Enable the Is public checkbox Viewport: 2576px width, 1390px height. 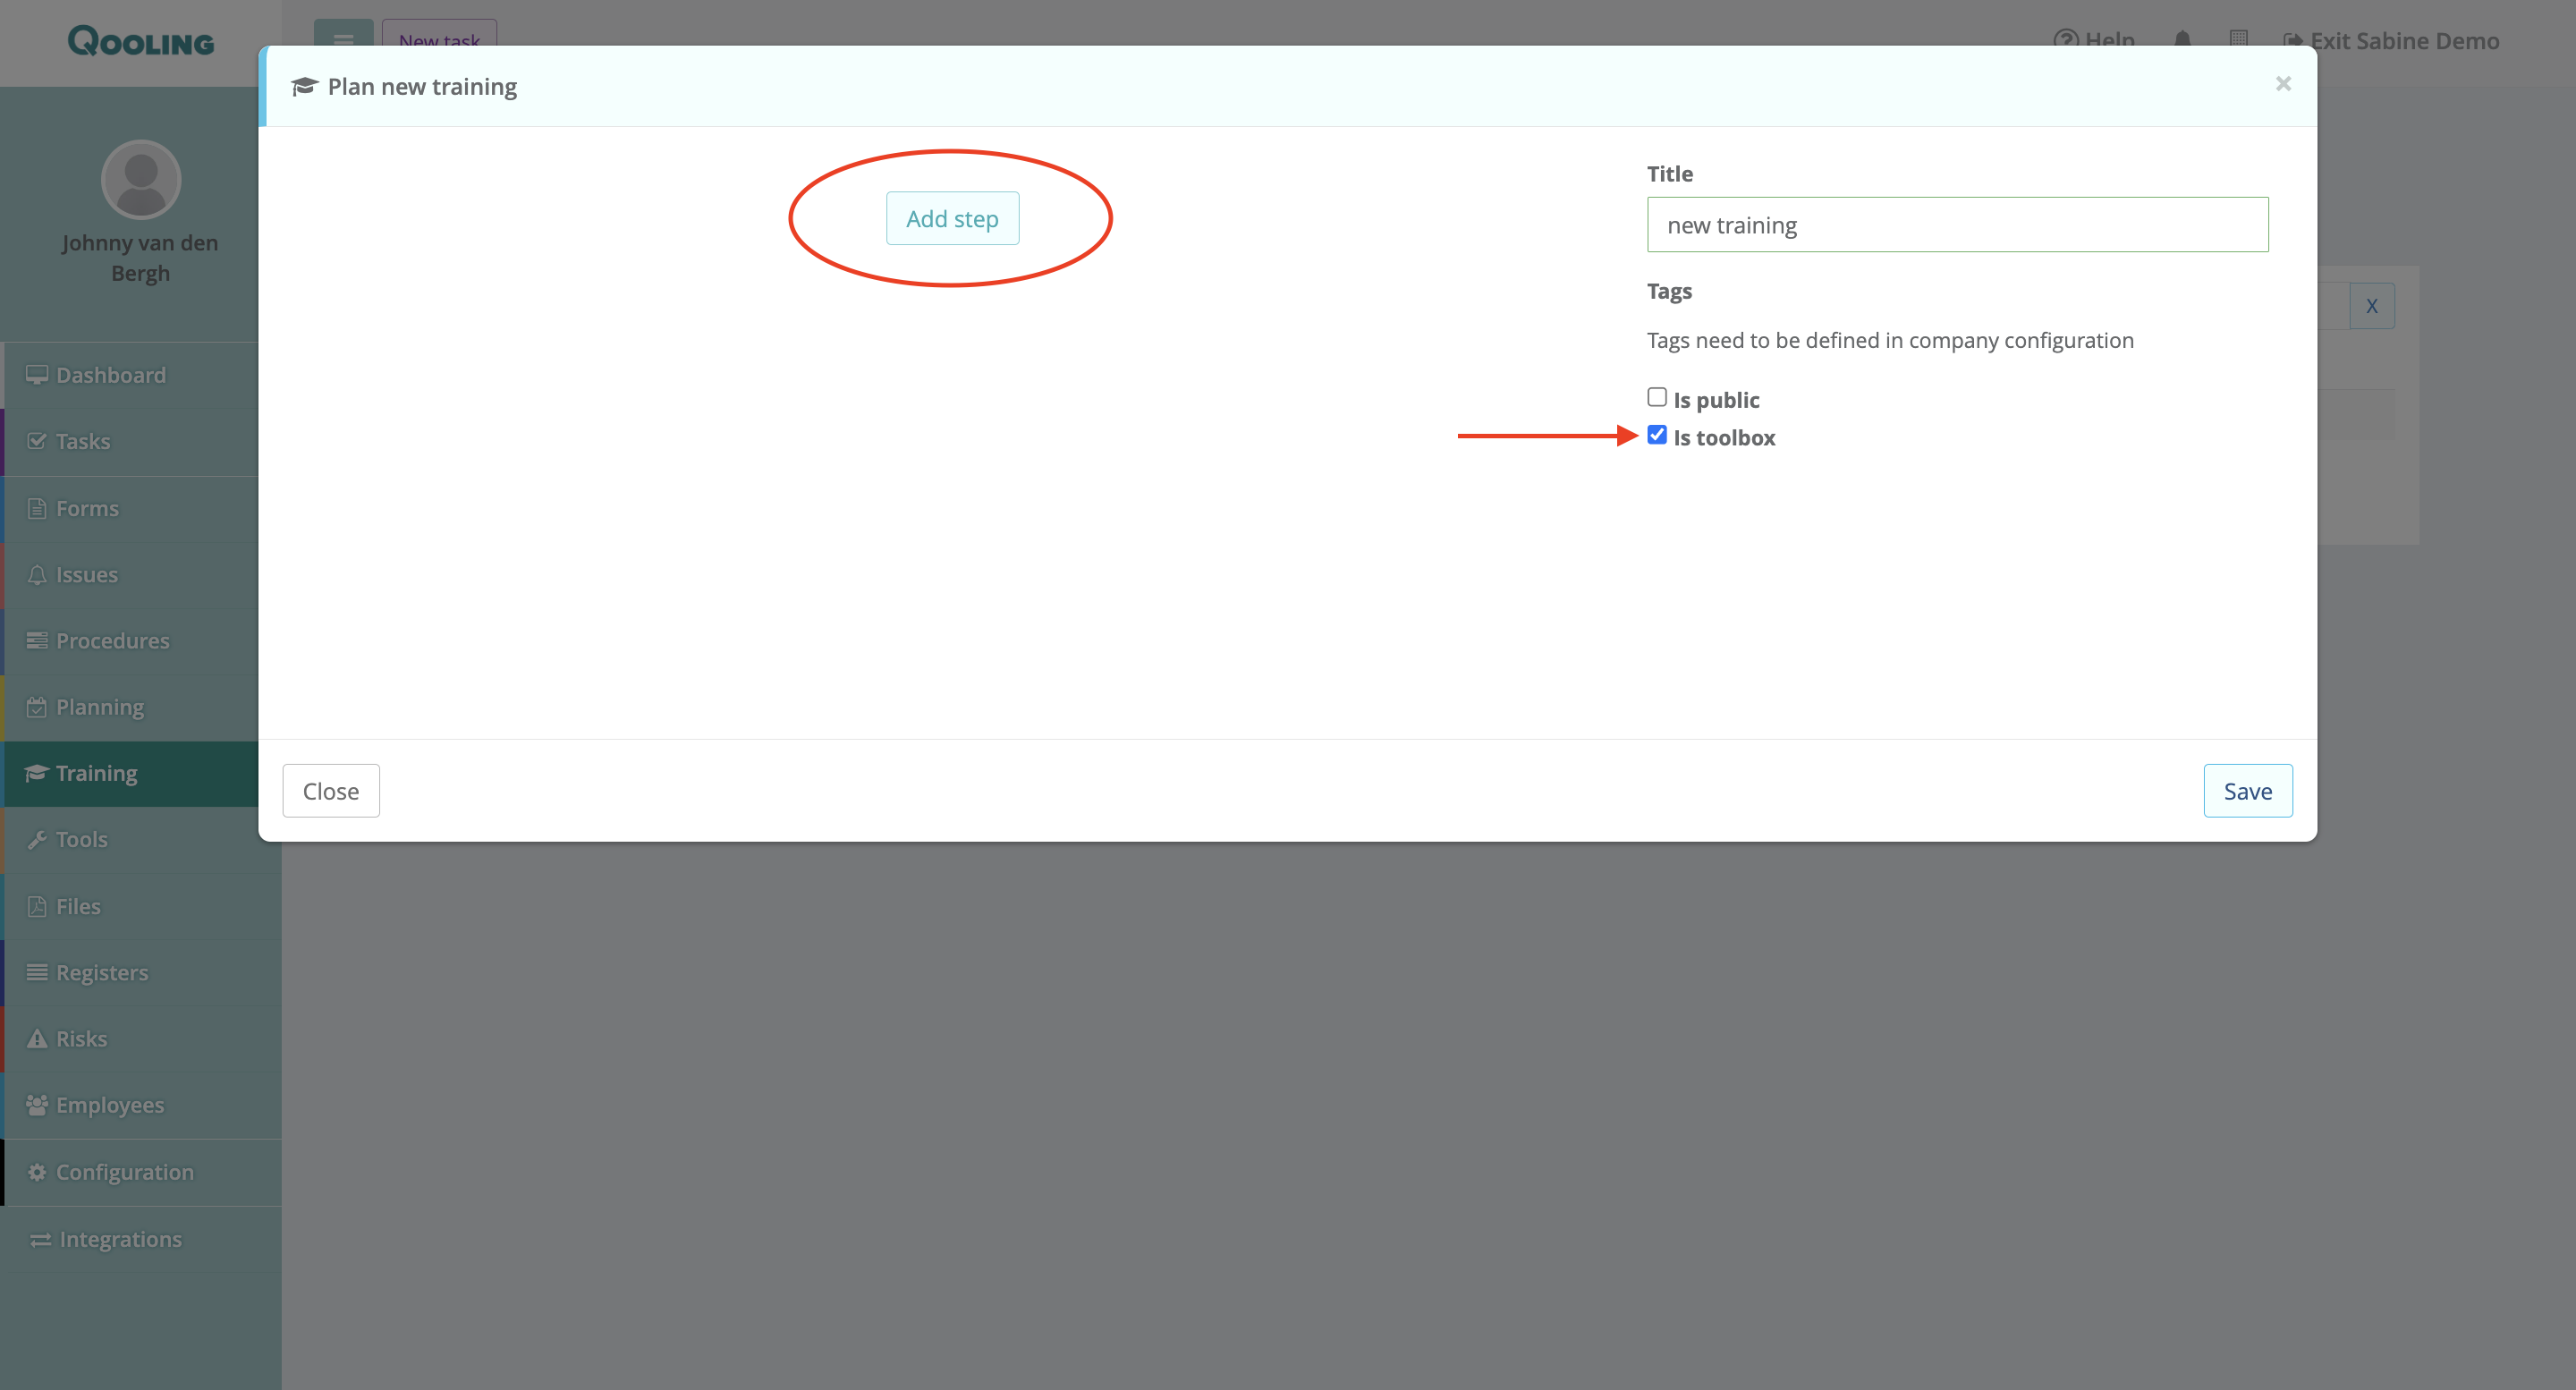click(x=1656, y=397)
